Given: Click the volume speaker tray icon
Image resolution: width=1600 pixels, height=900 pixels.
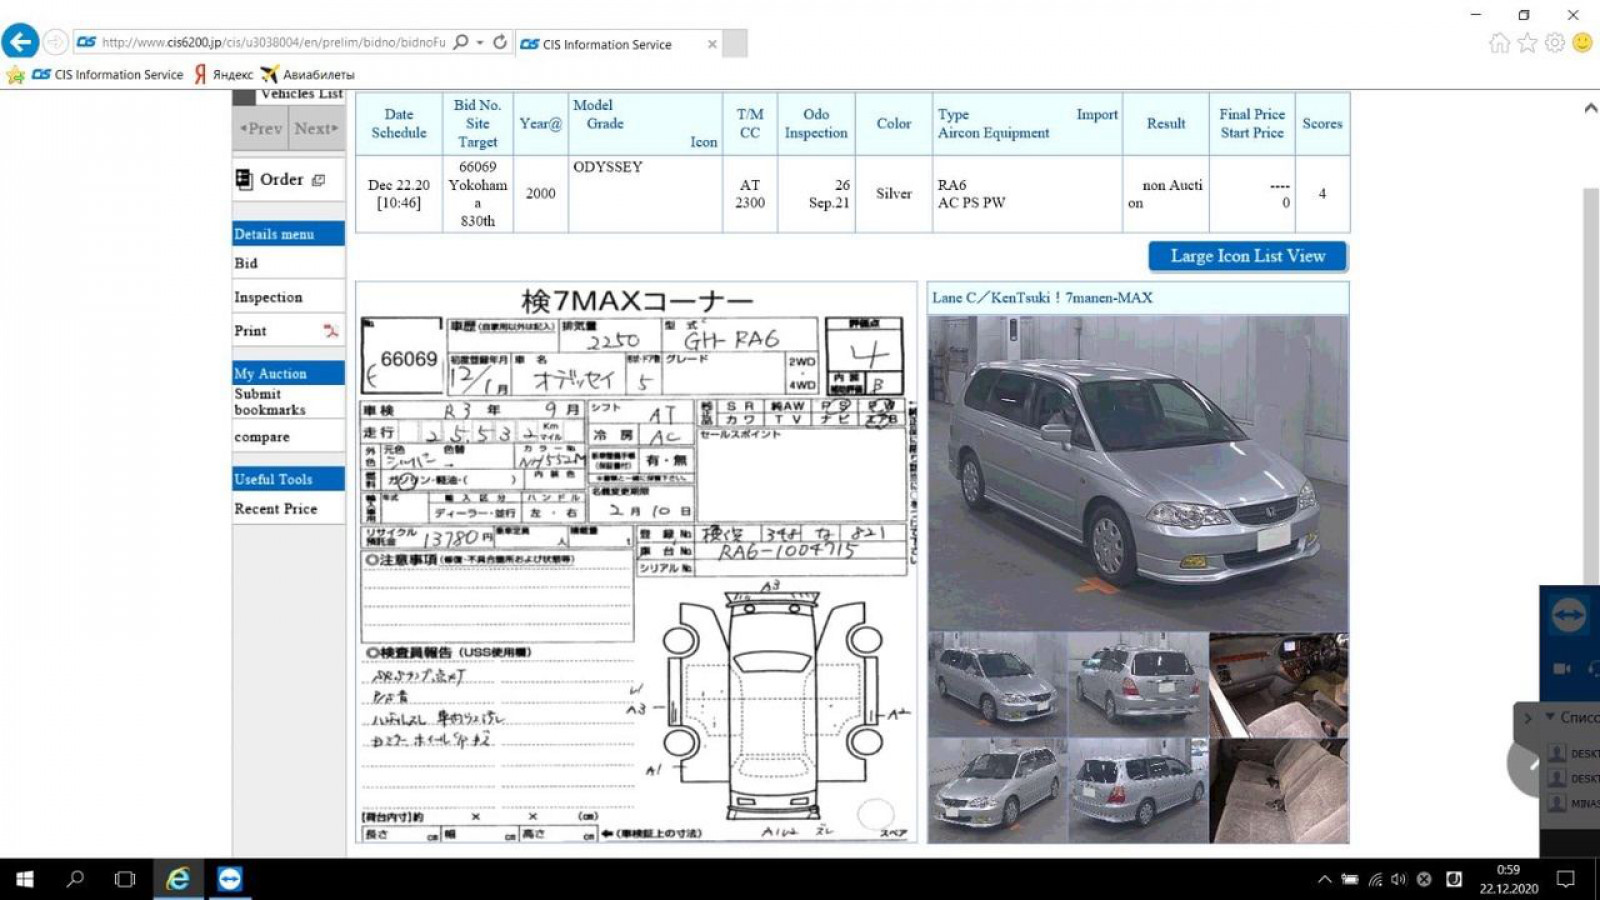Looking at the screenshot, I should [x=1399, y=879].
